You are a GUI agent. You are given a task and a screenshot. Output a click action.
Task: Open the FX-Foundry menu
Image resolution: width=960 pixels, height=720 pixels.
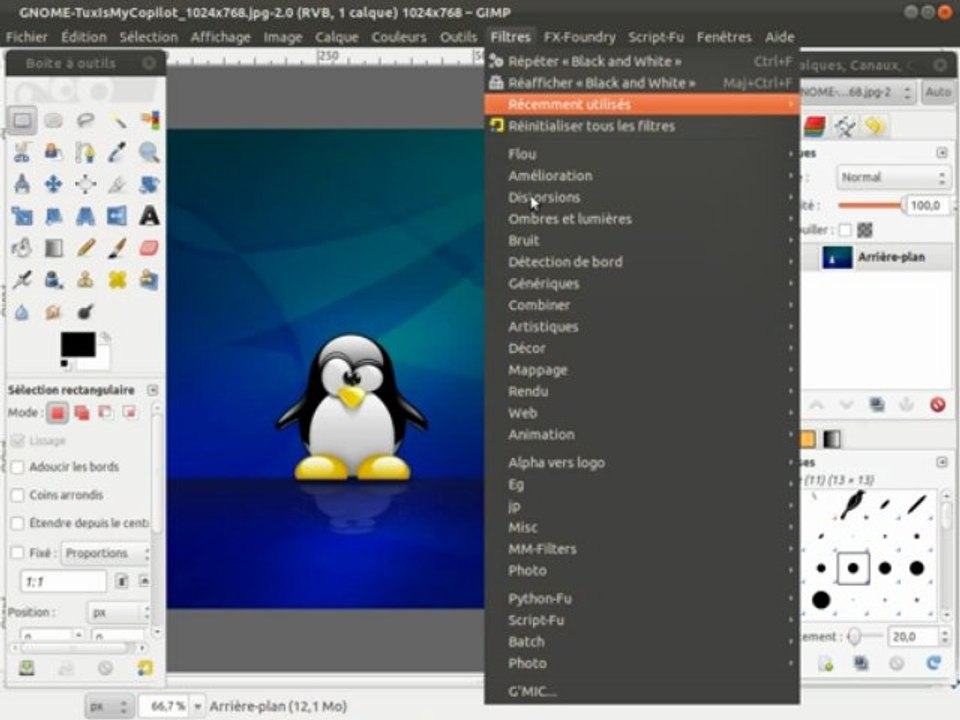579,37
